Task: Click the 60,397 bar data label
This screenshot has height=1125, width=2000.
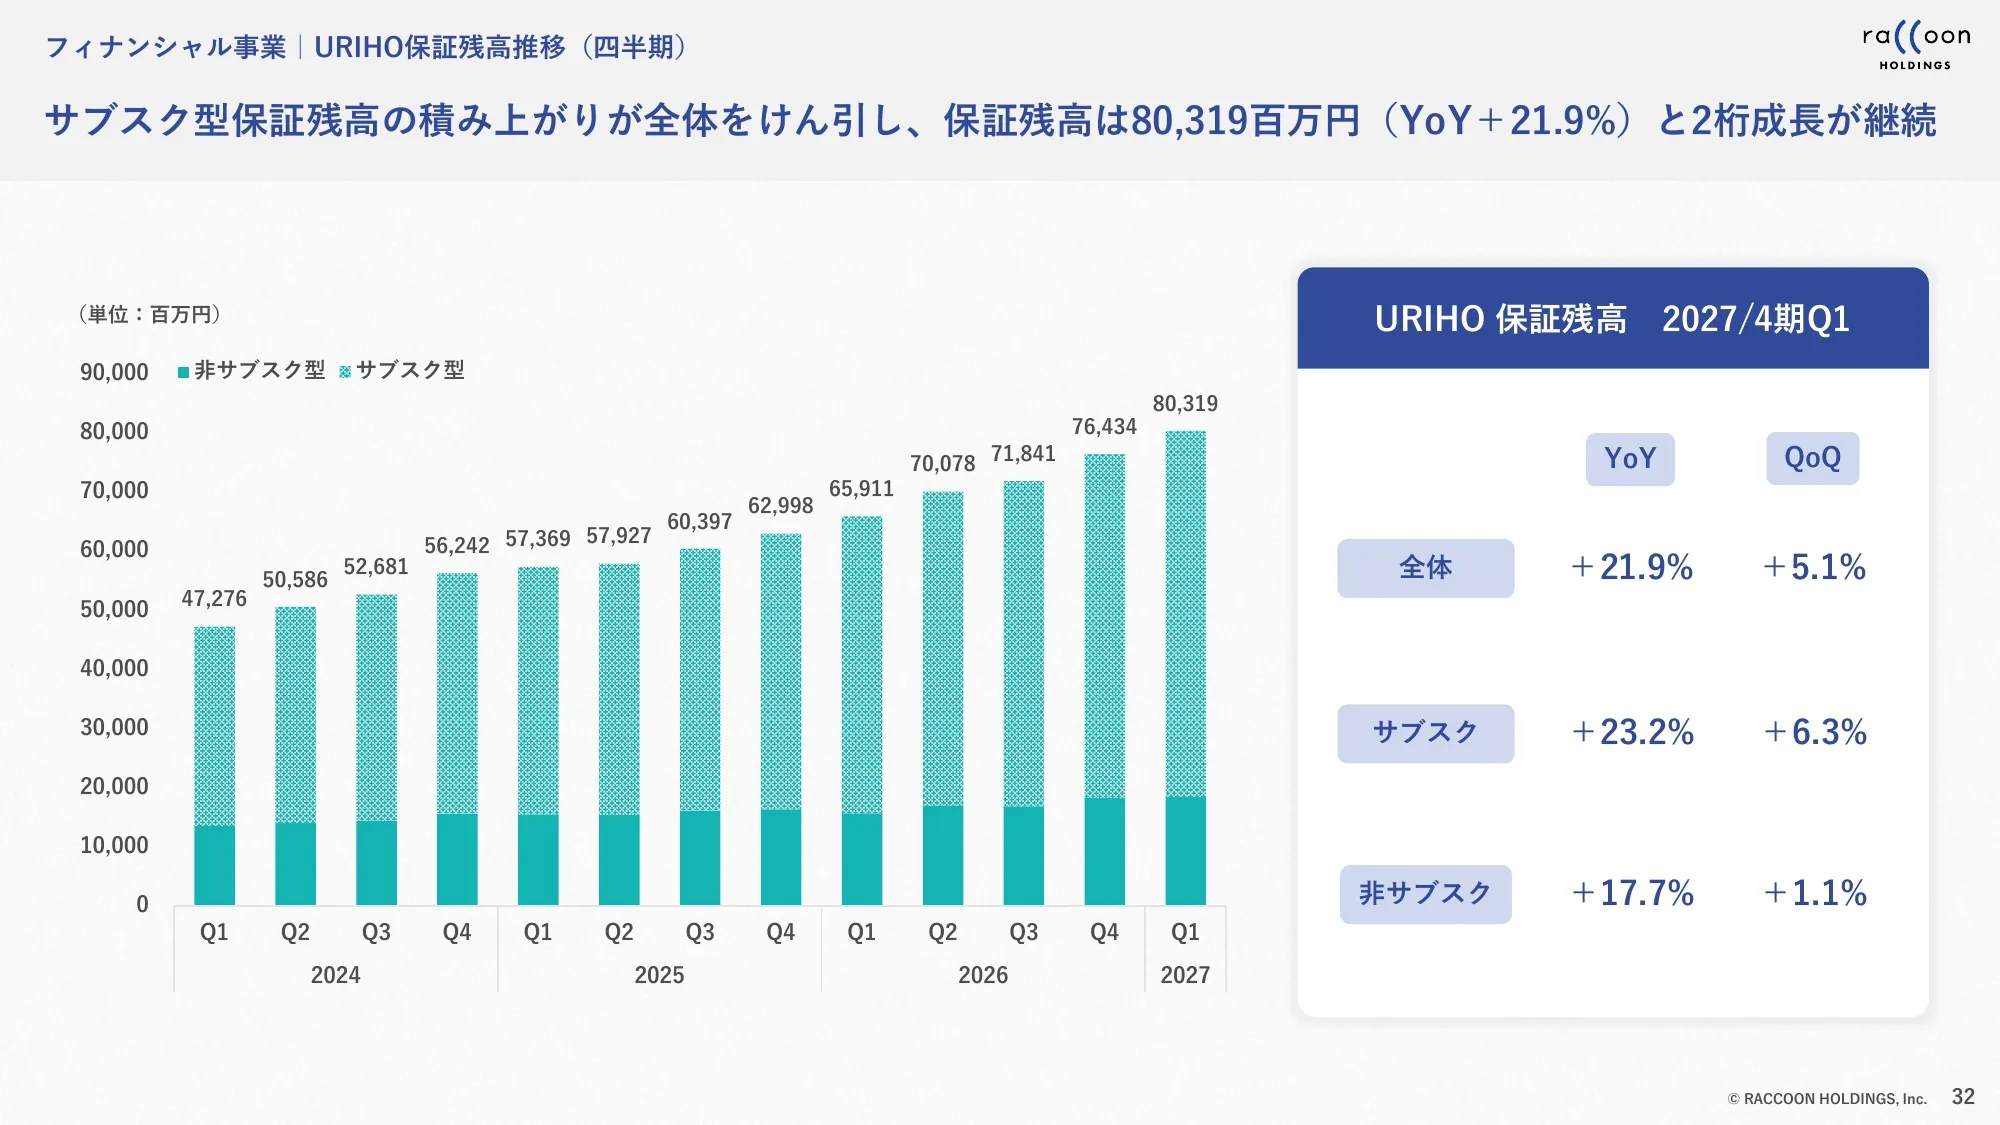Action: [x=699, y=522]
